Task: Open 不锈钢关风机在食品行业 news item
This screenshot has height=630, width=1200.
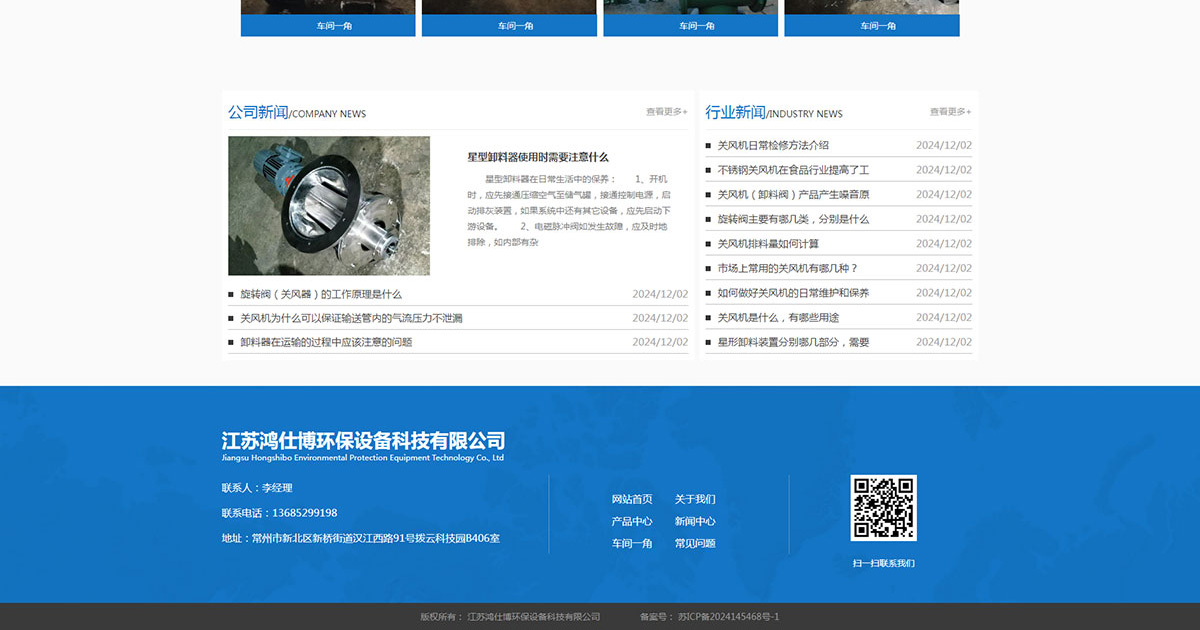Action: click(793, 170)
